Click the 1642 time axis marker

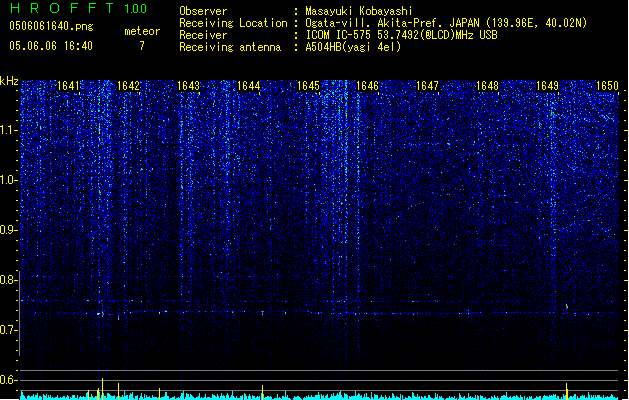(x=128, y=86)
